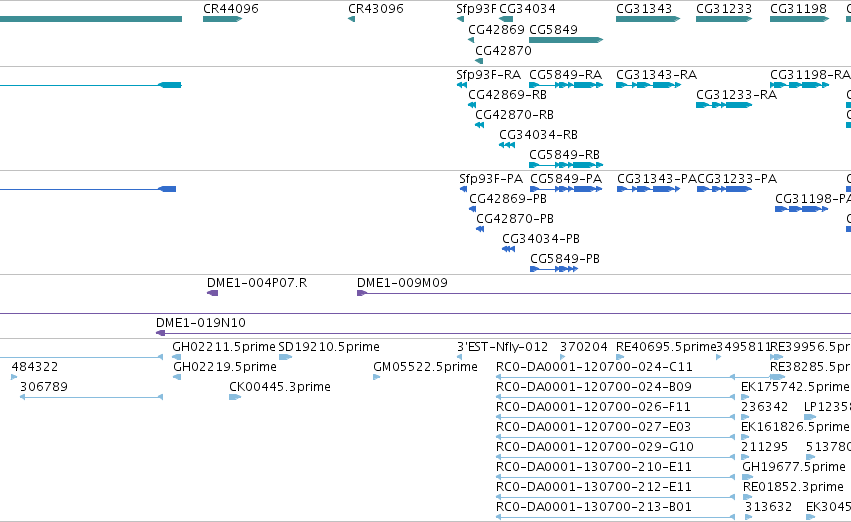Open RC0-DA0001-130700-212-E11
Screen dimensions: 851x522
(x=594, y=487)
